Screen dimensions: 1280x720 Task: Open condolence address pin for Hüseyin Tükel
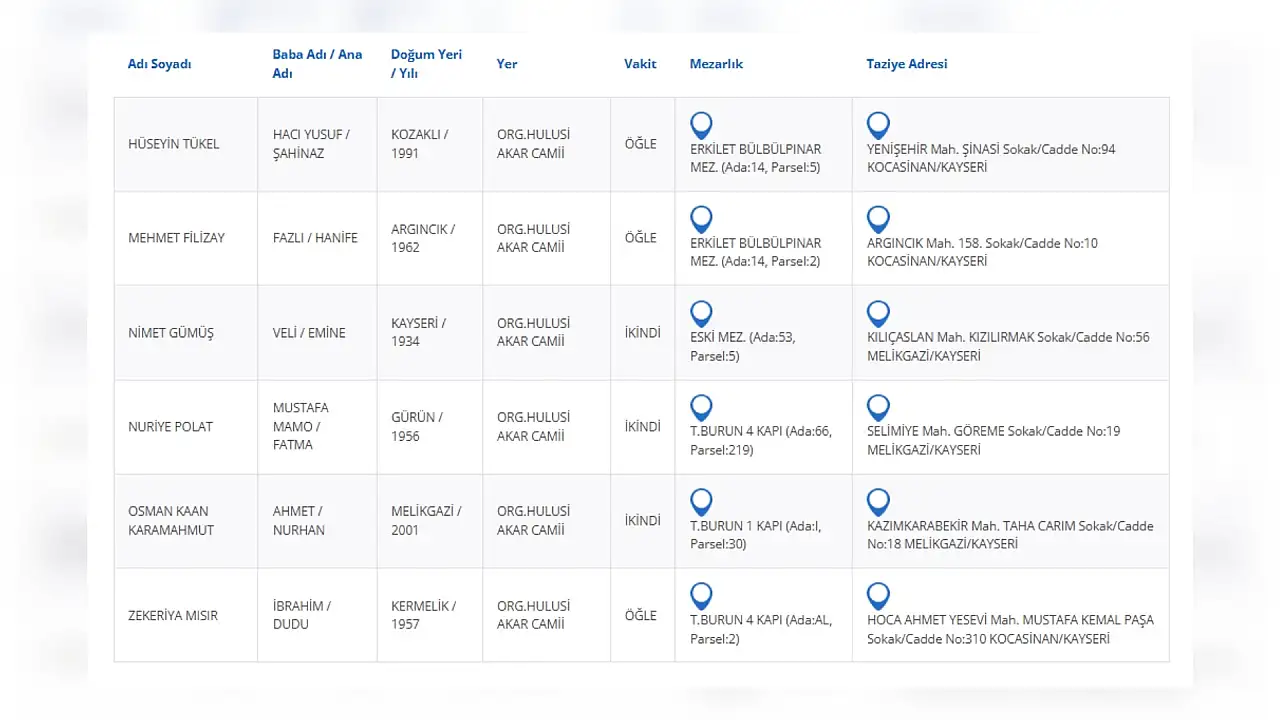(x=878, y=125)
